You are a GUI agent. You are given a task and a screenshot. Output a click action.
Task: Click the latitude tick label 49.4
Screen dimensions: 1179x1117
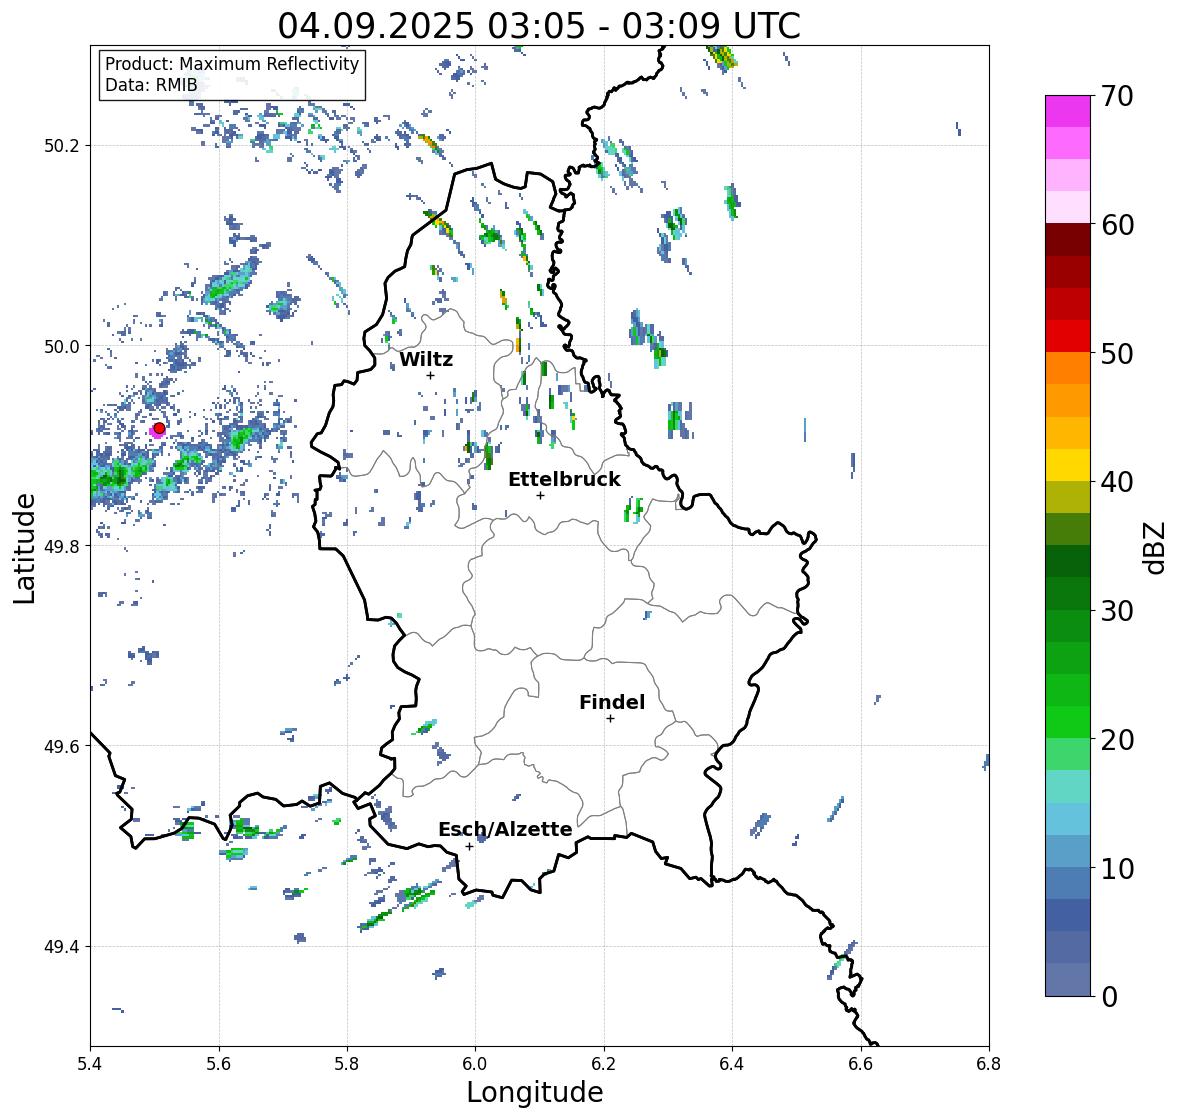pos(62,947)
